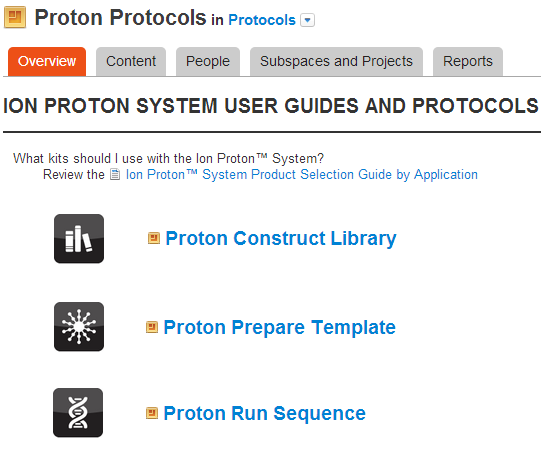Open the Reports tab
This screenshot has width=541, height=464.
468,61
